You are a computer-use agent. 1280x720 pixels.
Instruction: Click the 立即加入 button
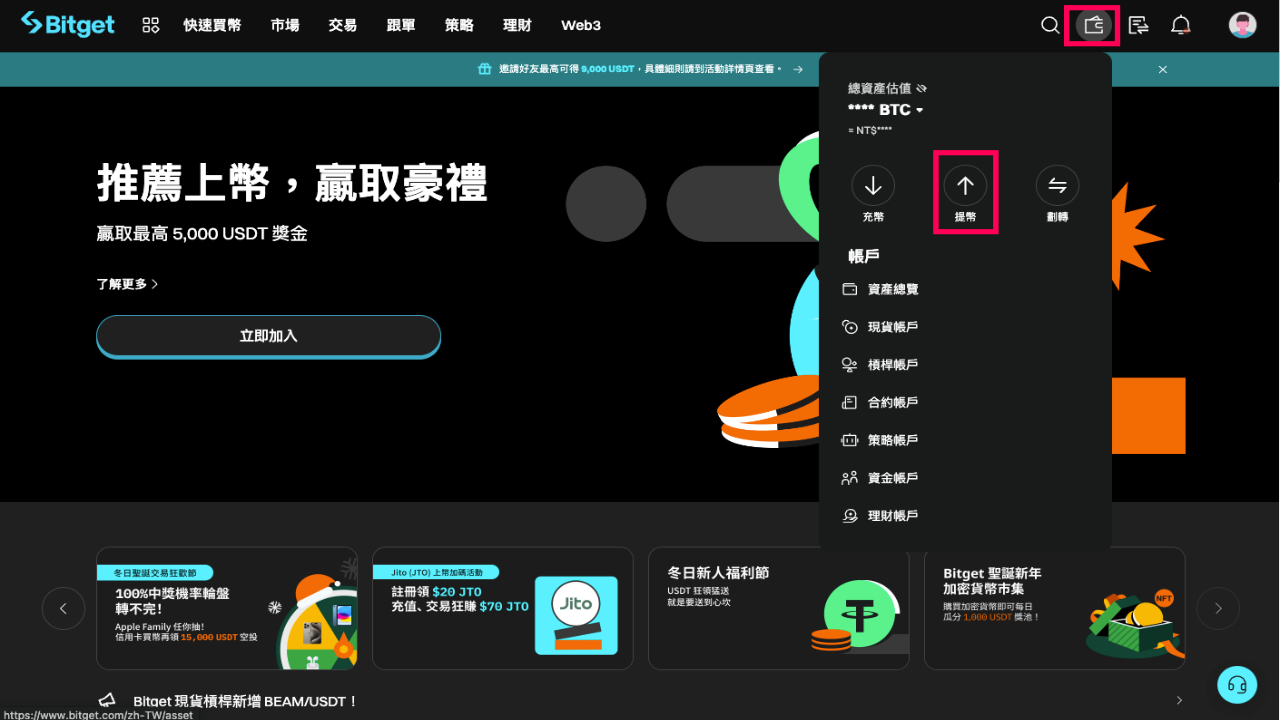point(268,336)
